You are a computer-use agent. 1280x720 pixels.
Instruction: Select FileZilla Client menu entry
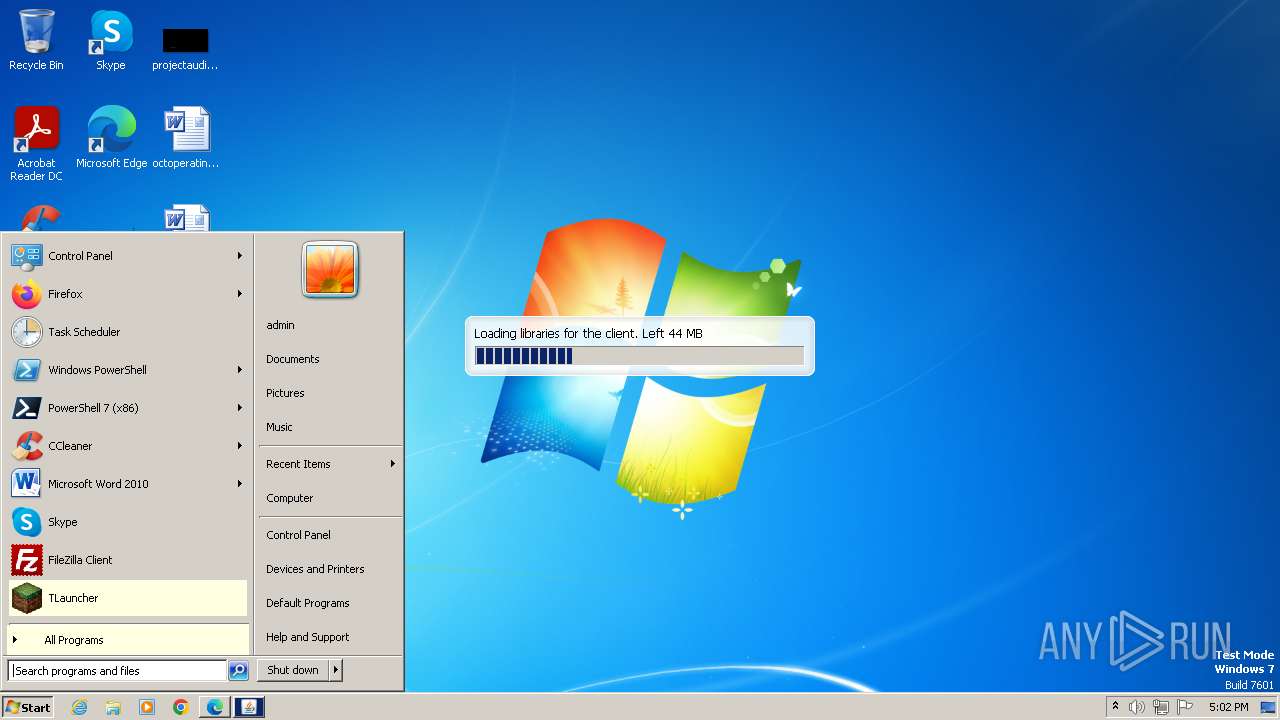pyautogui.click(x=128, y=560)
